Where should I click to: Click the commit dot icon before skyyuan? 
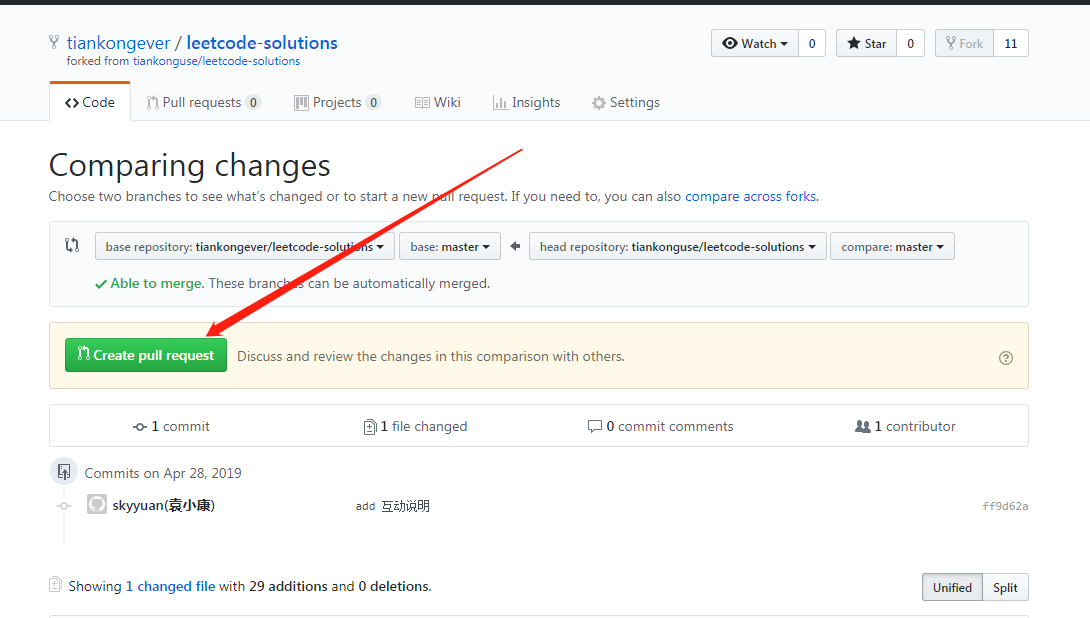[64, 506]
